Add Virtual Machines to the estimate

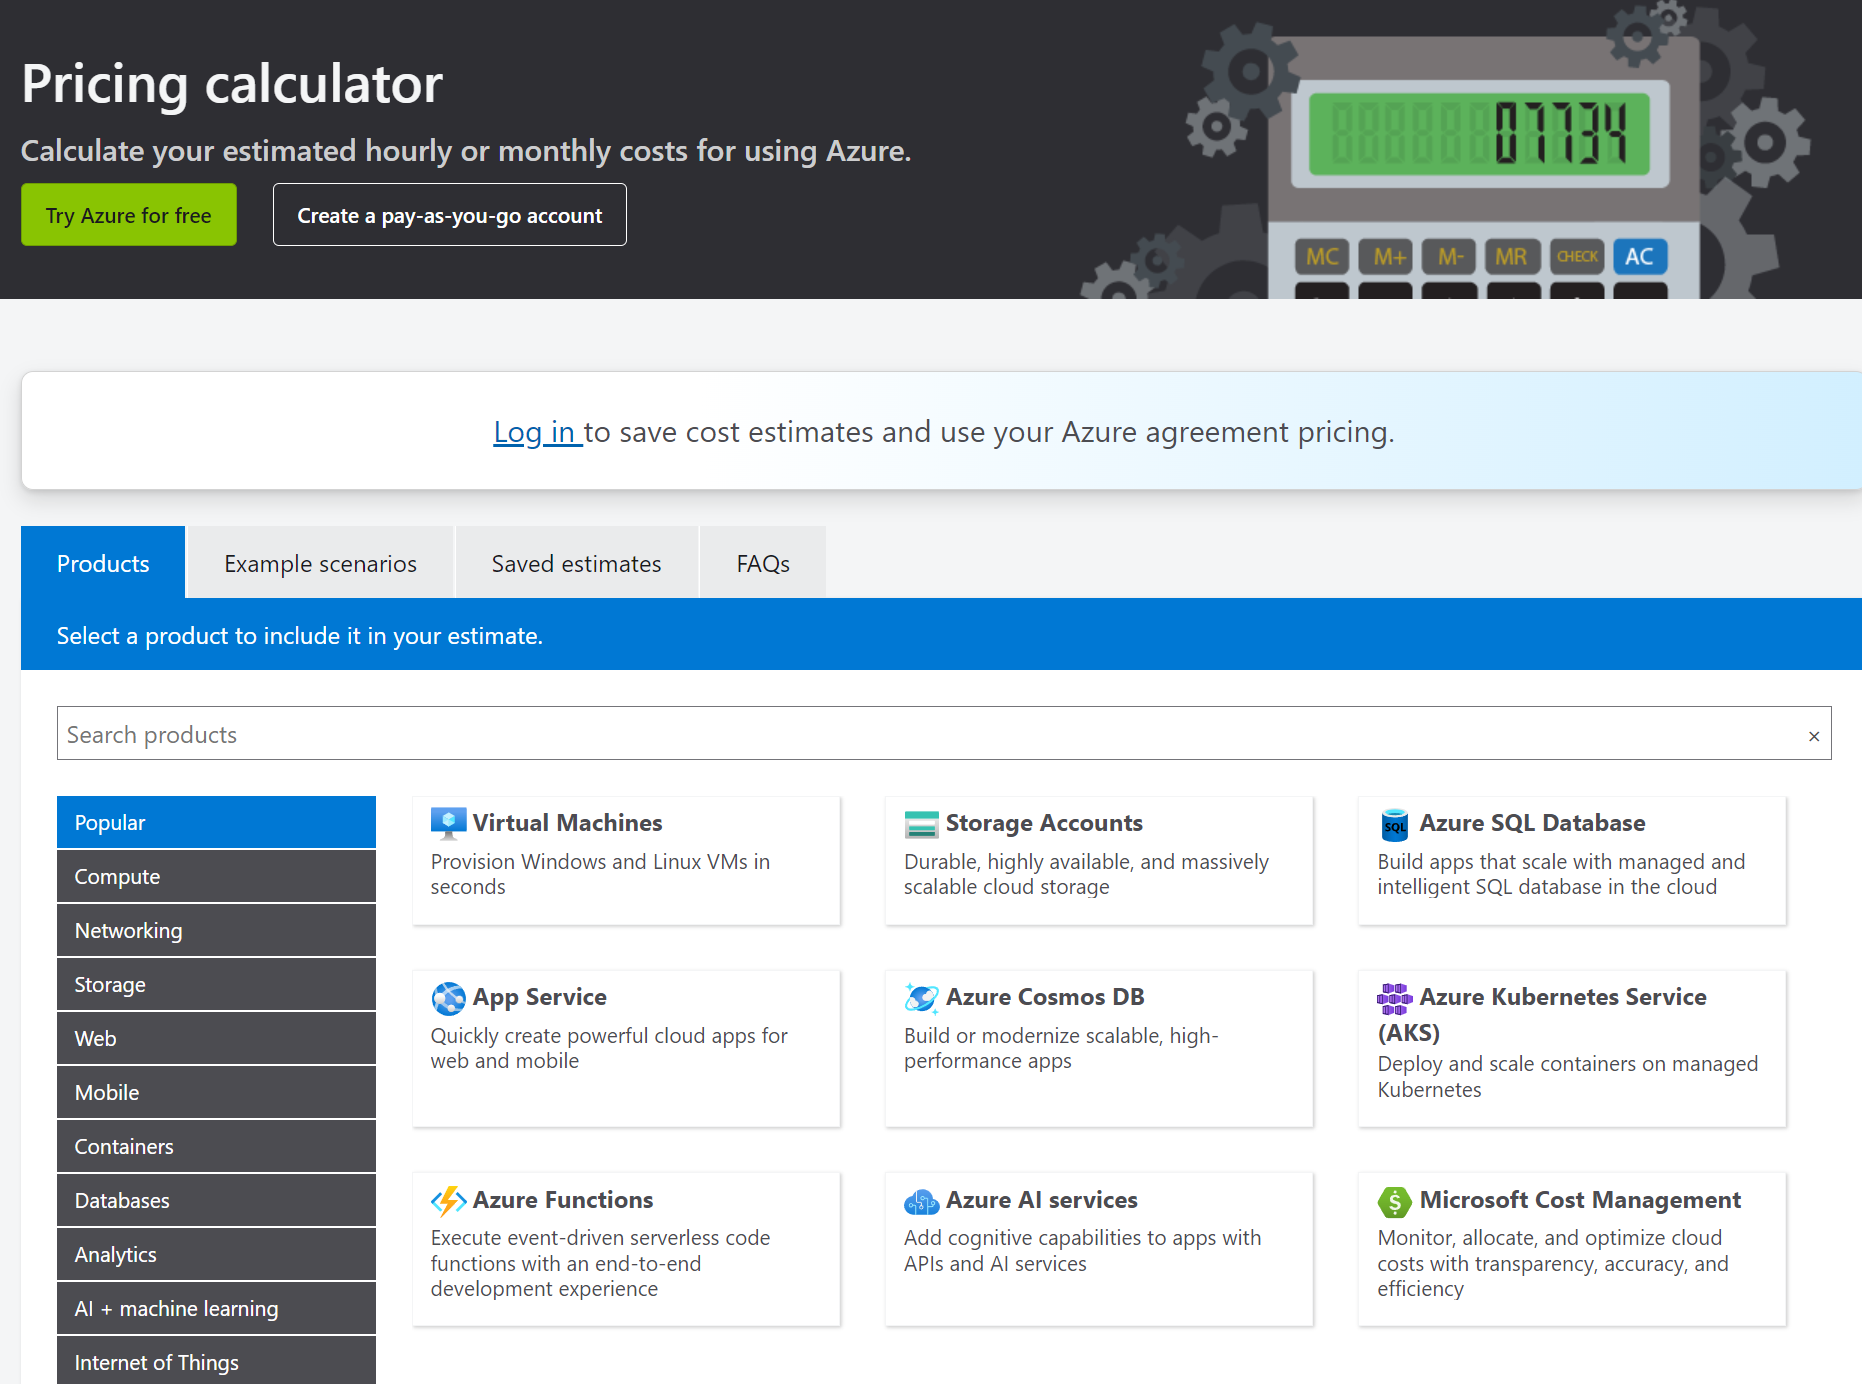click(x=626, y=861)
